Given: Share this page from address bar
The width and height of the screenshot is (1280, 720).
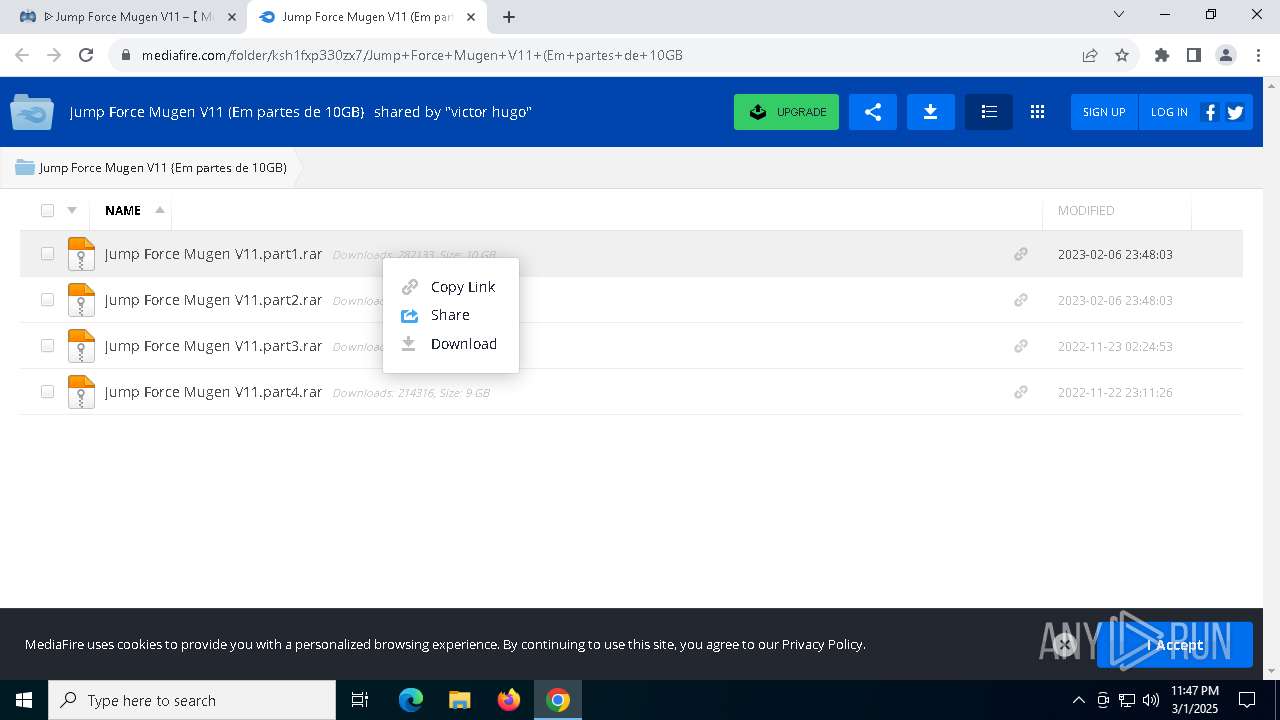Looking at the screenshot, I should point(1090,55).
